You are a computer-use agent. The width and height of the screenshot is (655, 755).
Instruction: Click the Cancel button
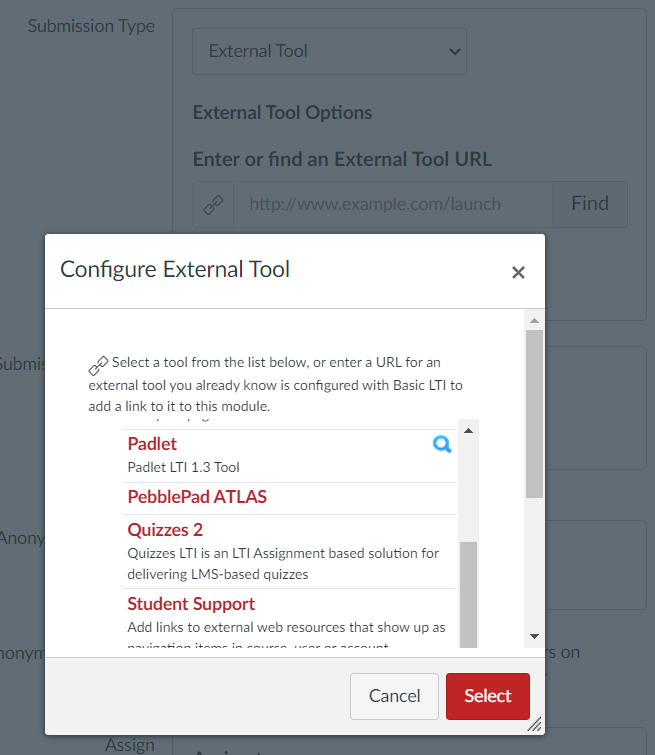pyautogui.click(x=394, y=696)
